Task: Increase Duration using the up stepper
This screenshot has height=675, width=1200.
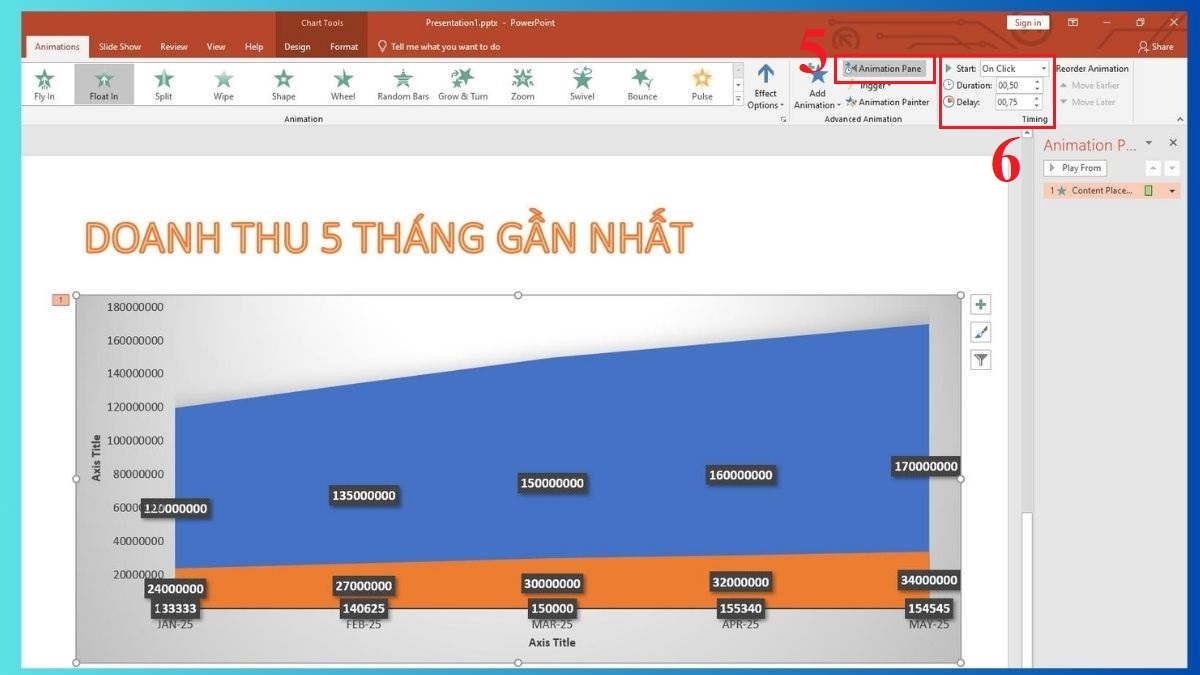Action: point(1036,81)
